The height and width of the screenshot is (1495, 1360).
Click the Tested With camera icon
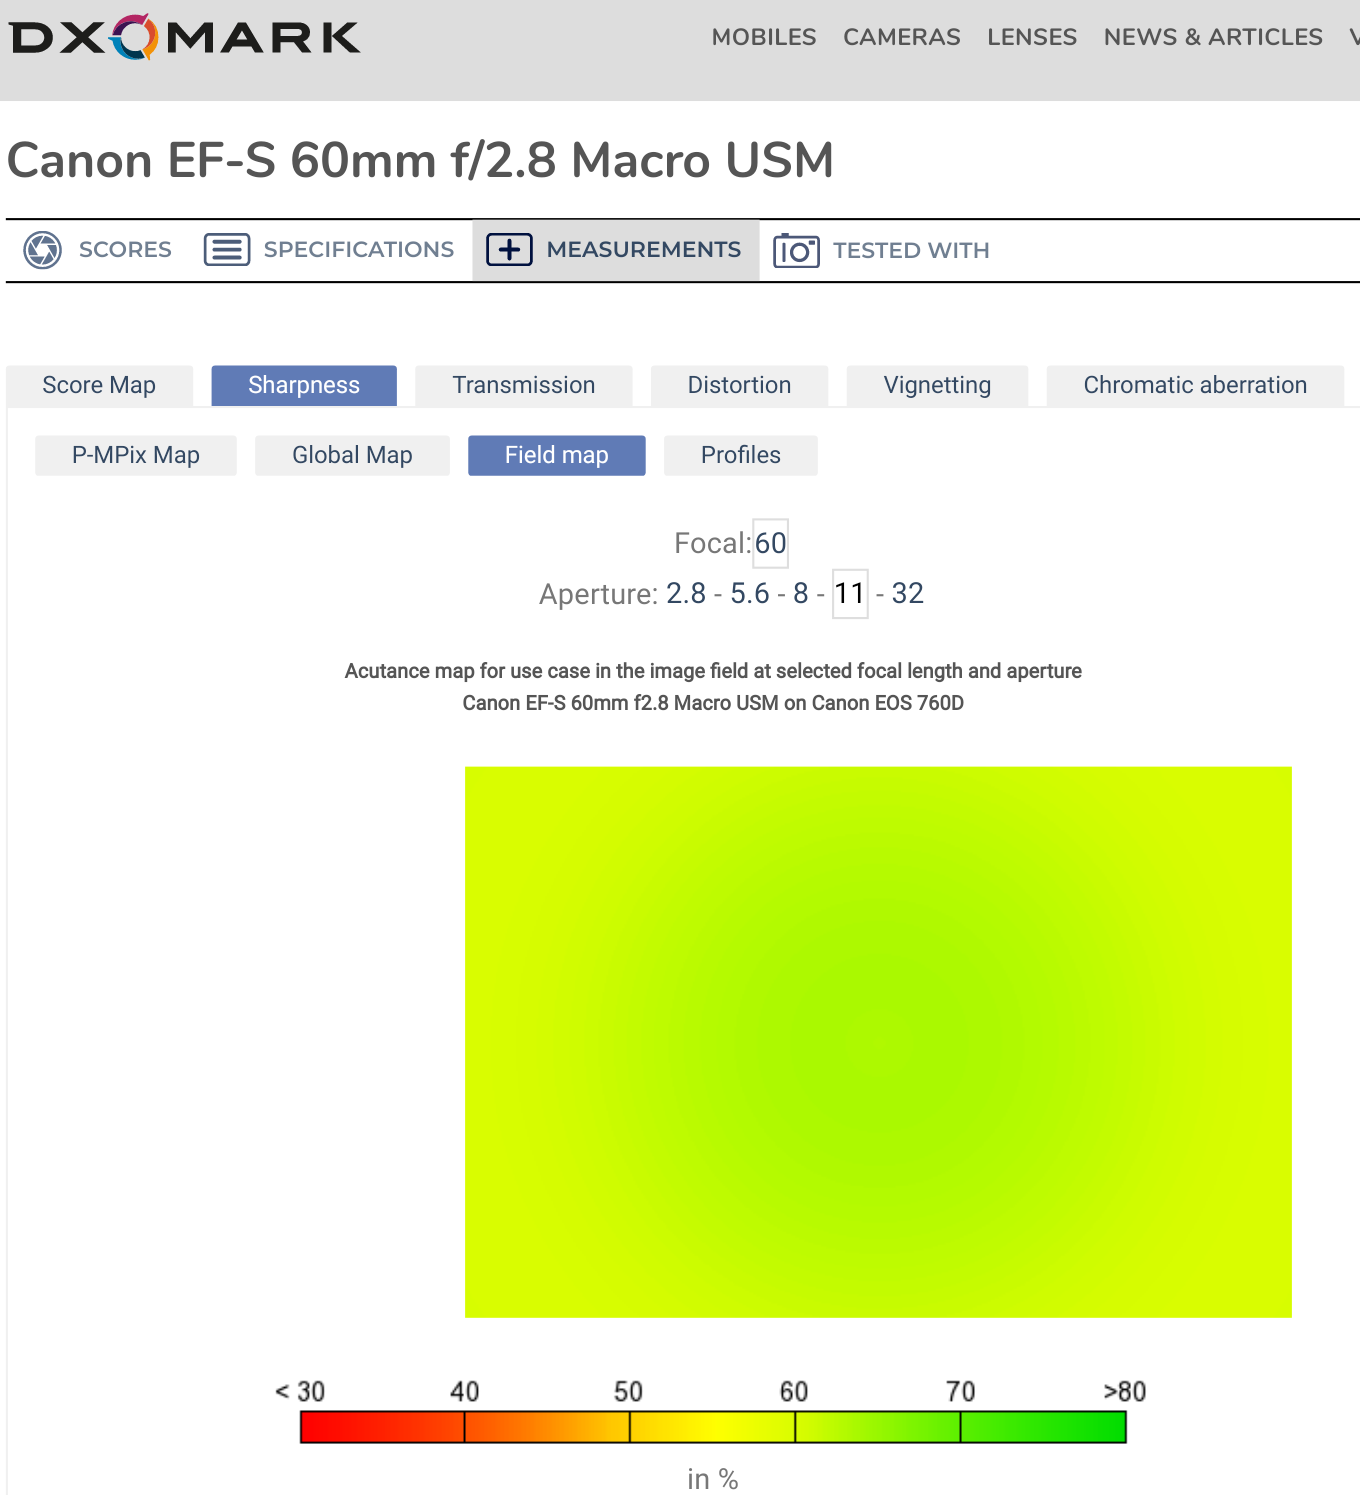(x=796, y=250)
